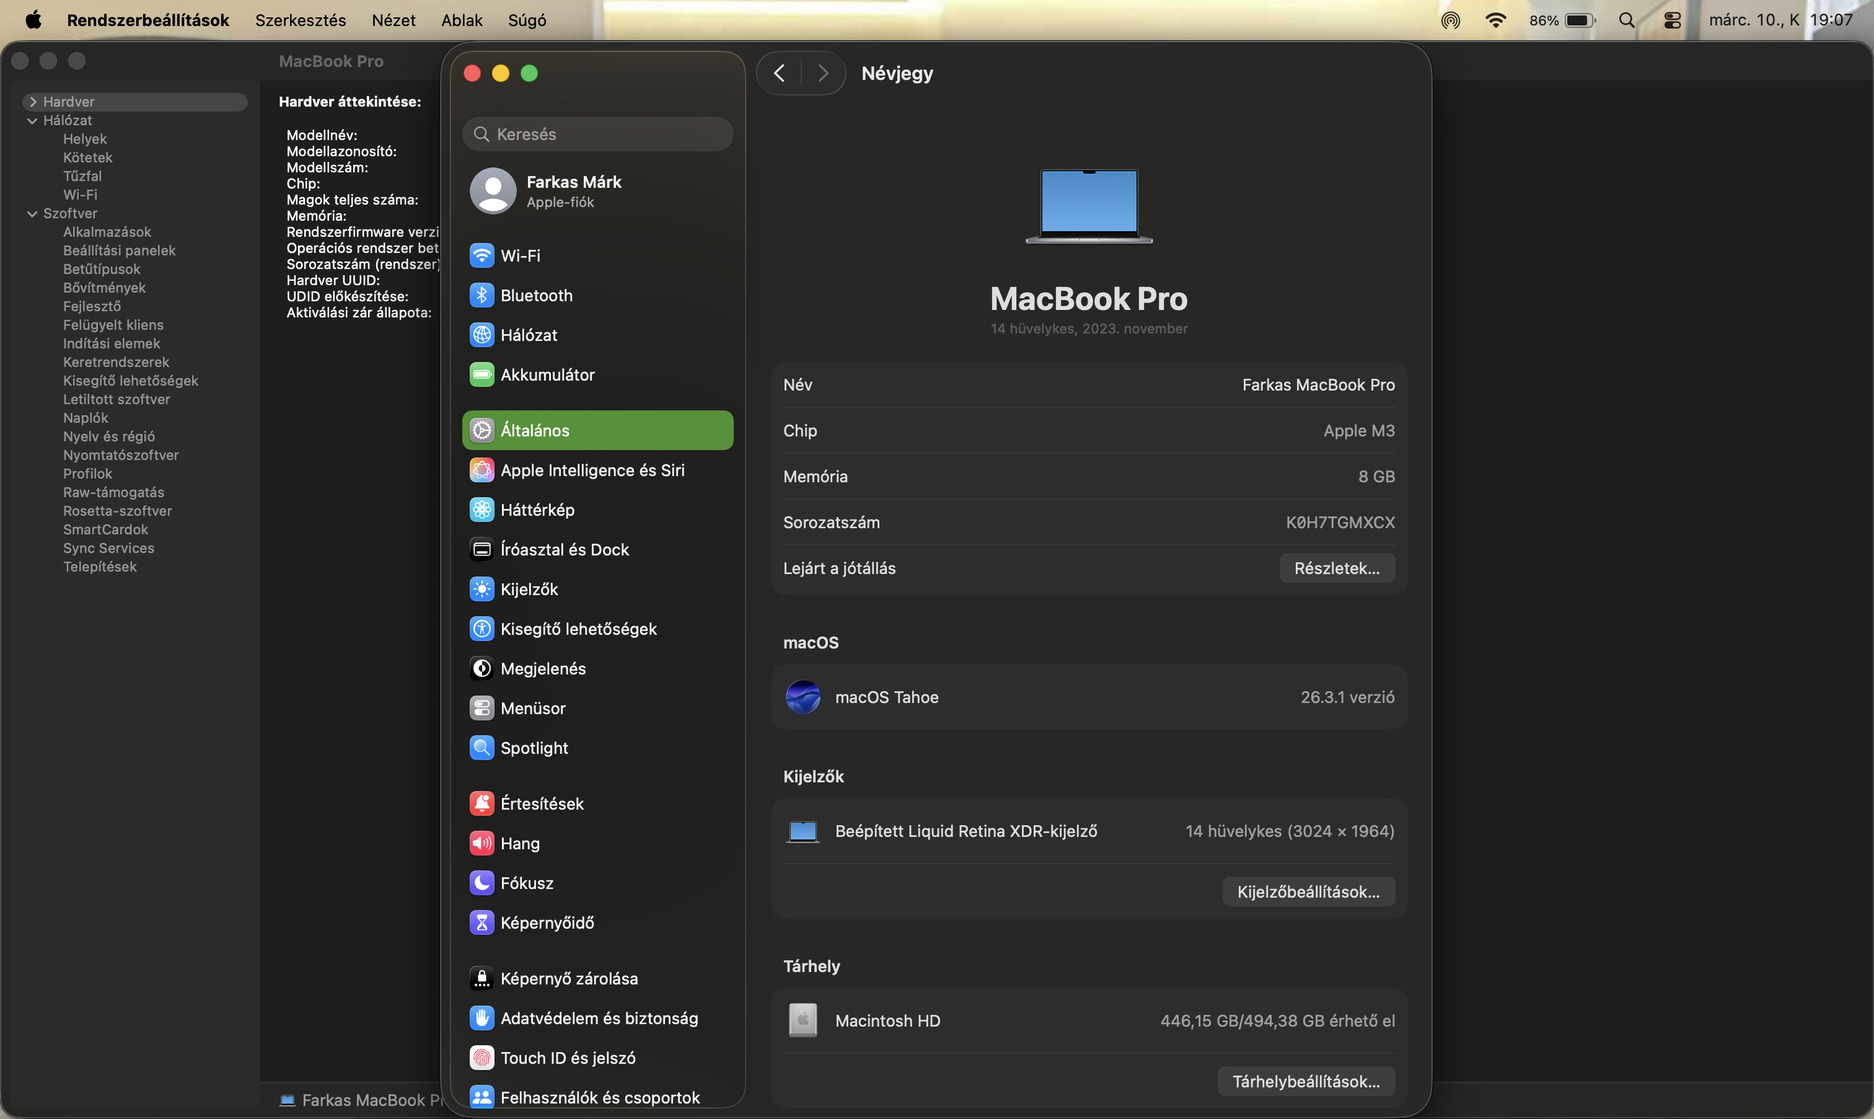
Task: Click the Keresés search field
Action: click(598, 134)
